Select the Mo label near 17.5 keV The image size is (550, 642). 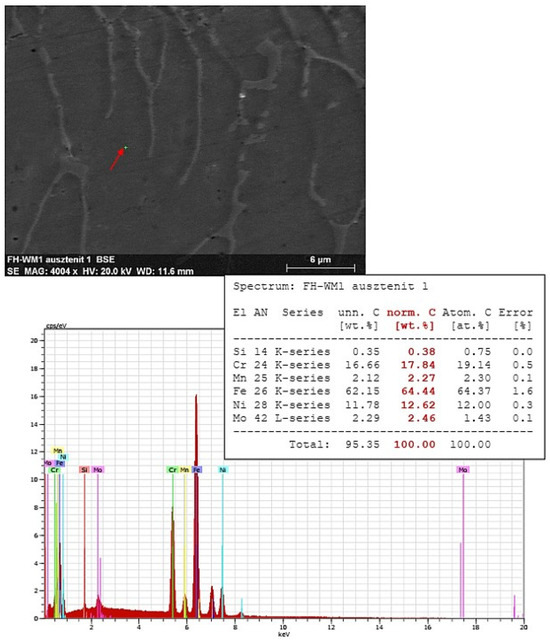point(463,470)
